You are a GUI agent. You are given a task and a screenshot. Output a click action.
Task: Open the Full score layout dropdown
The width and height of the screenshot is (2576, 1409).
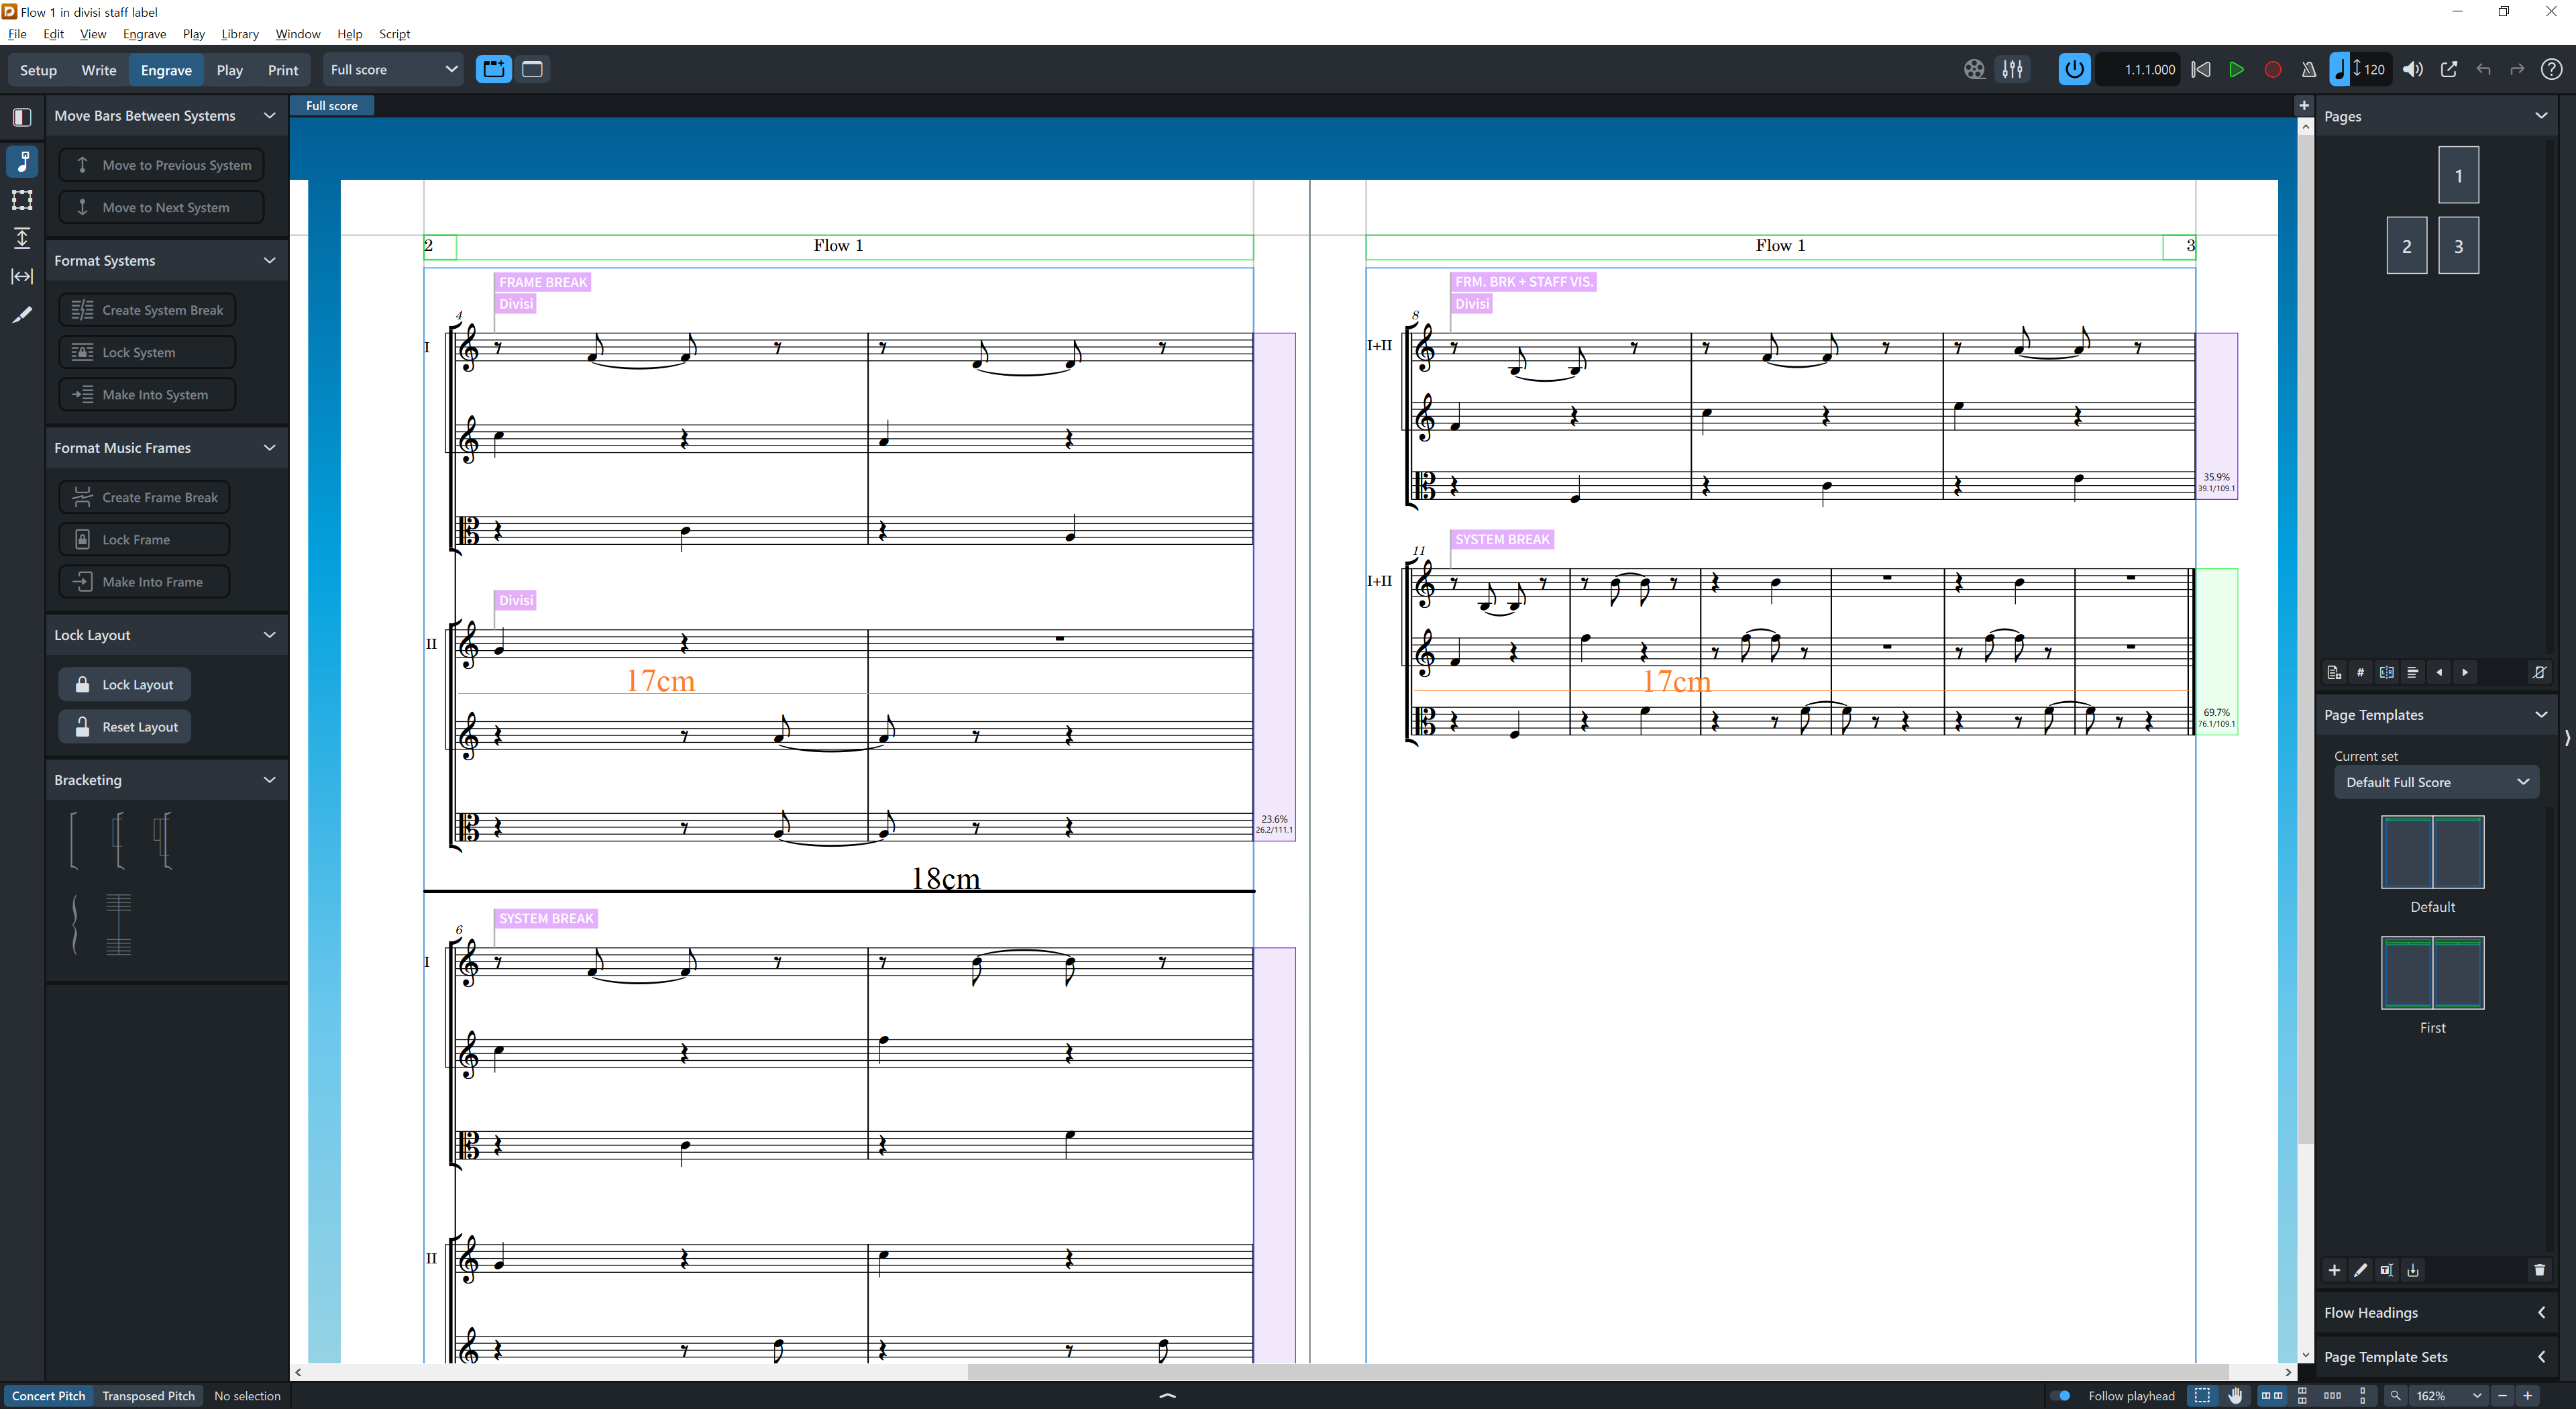coord(392,69)
